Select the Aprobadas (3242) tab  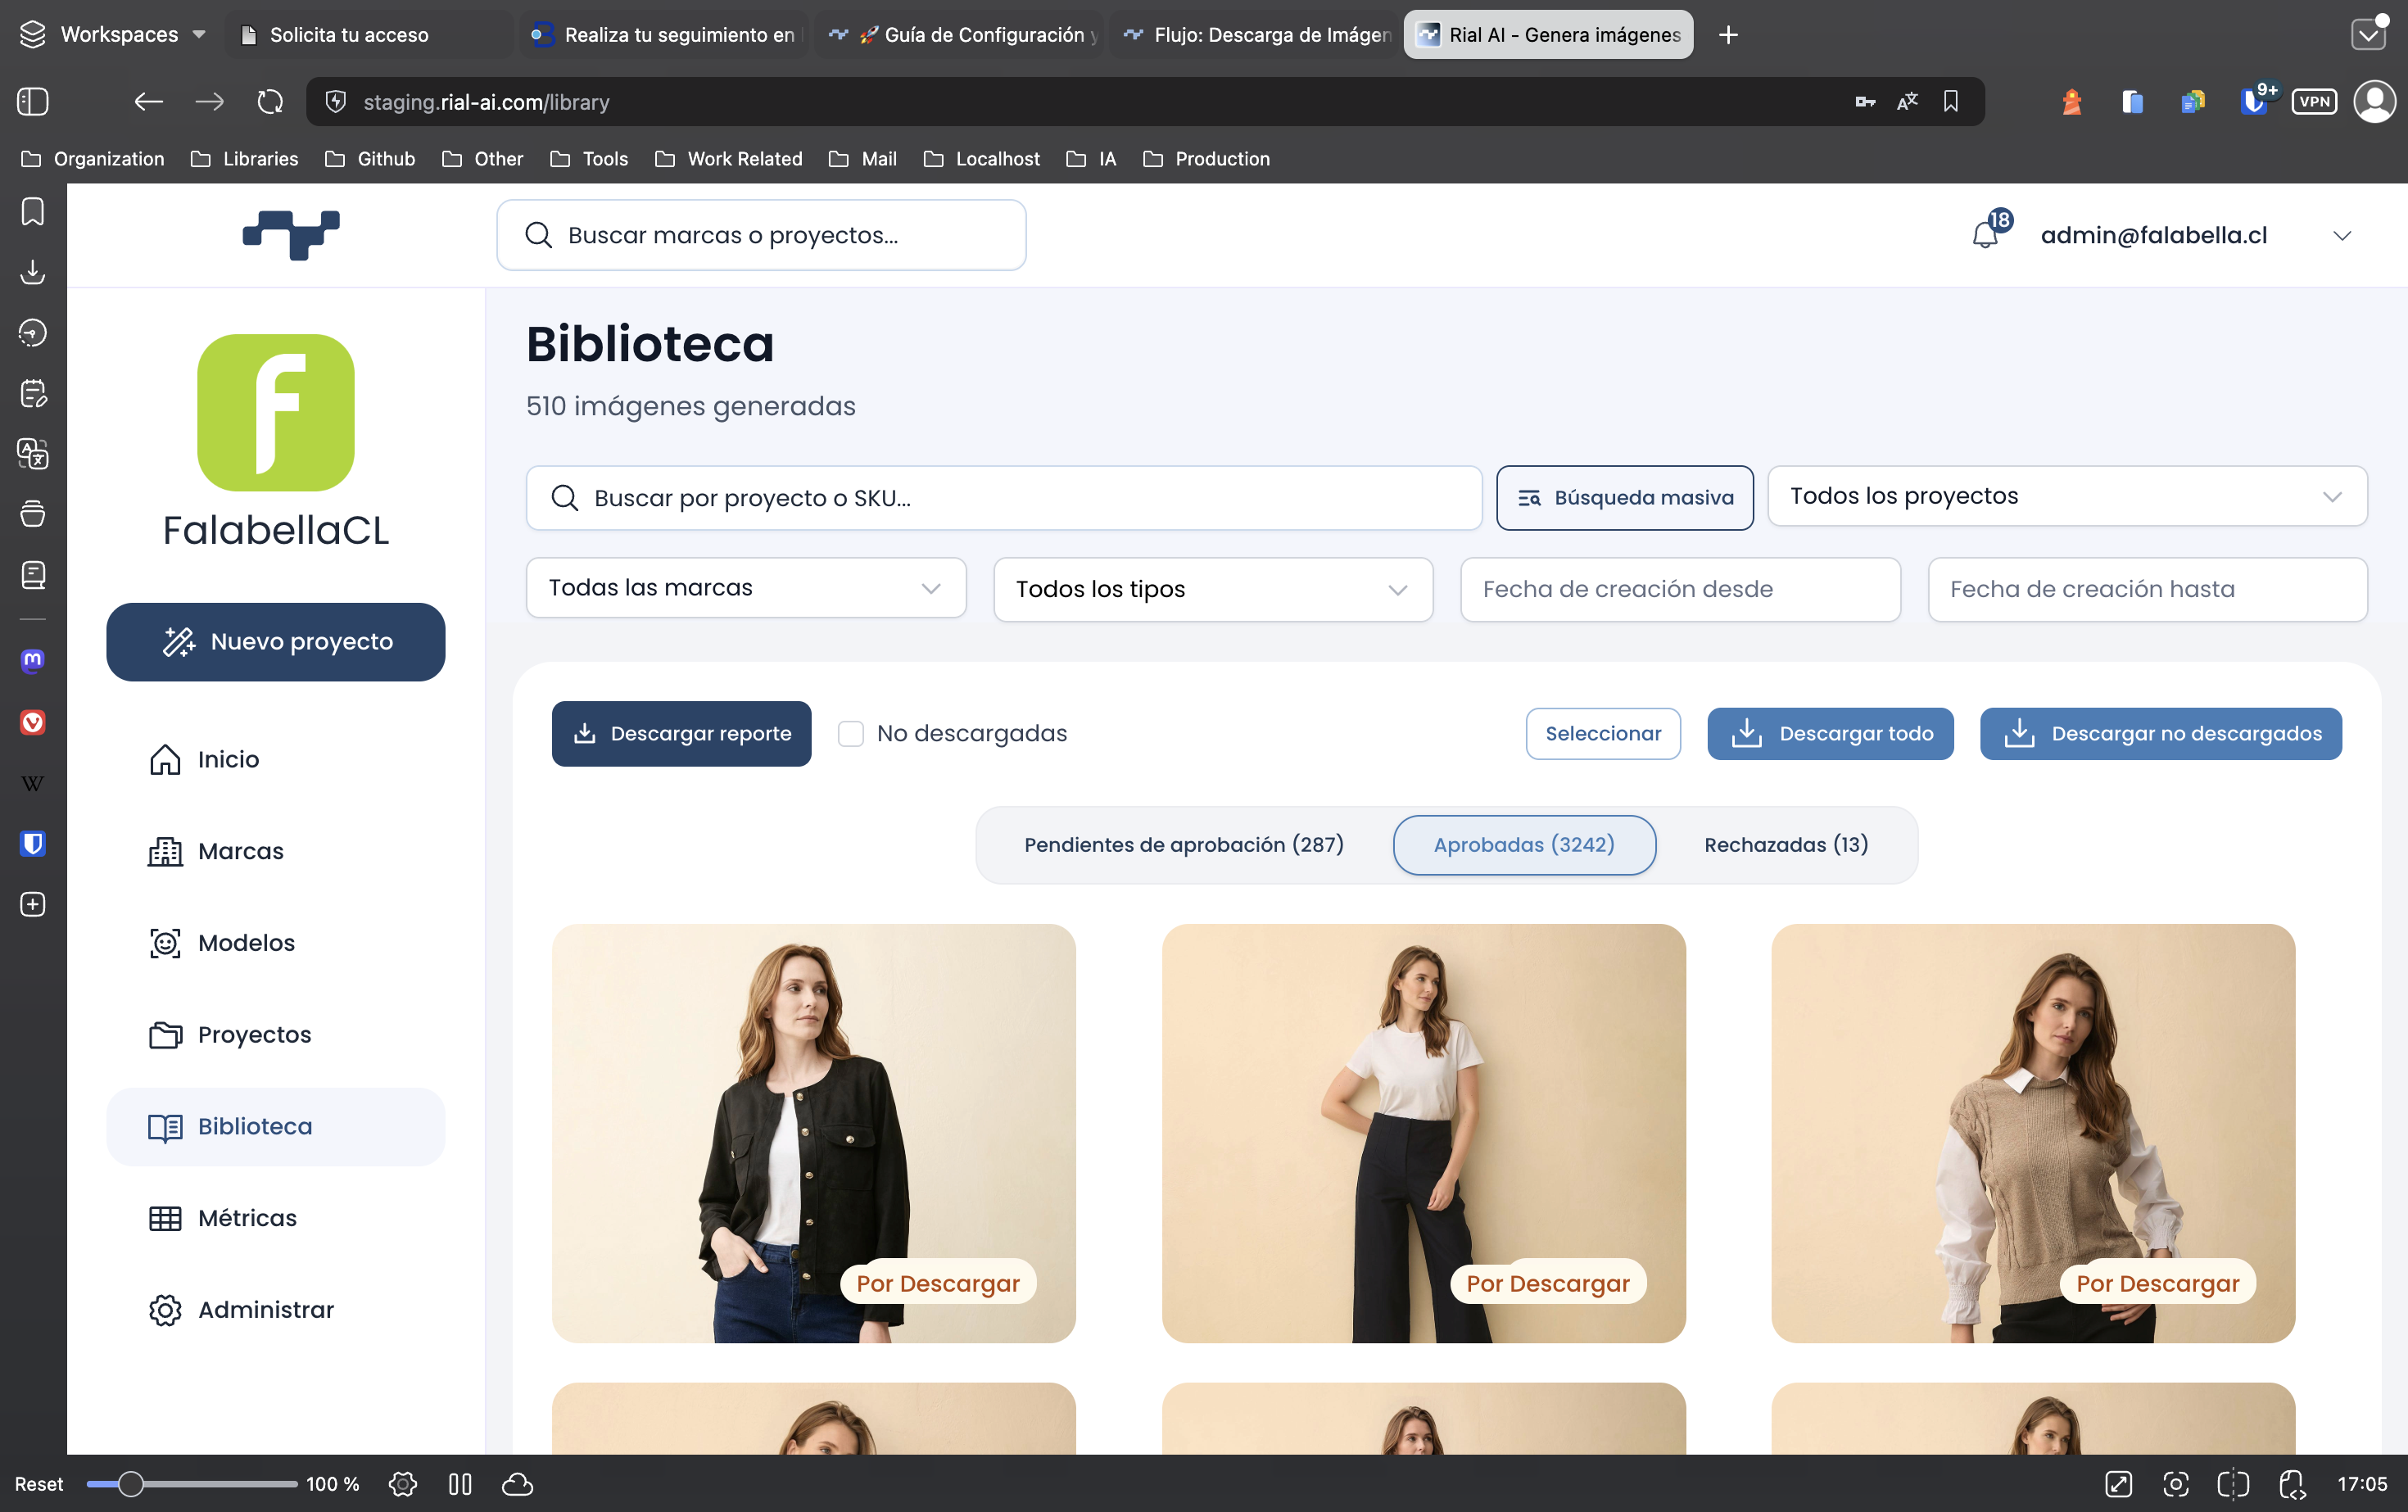1524,845
